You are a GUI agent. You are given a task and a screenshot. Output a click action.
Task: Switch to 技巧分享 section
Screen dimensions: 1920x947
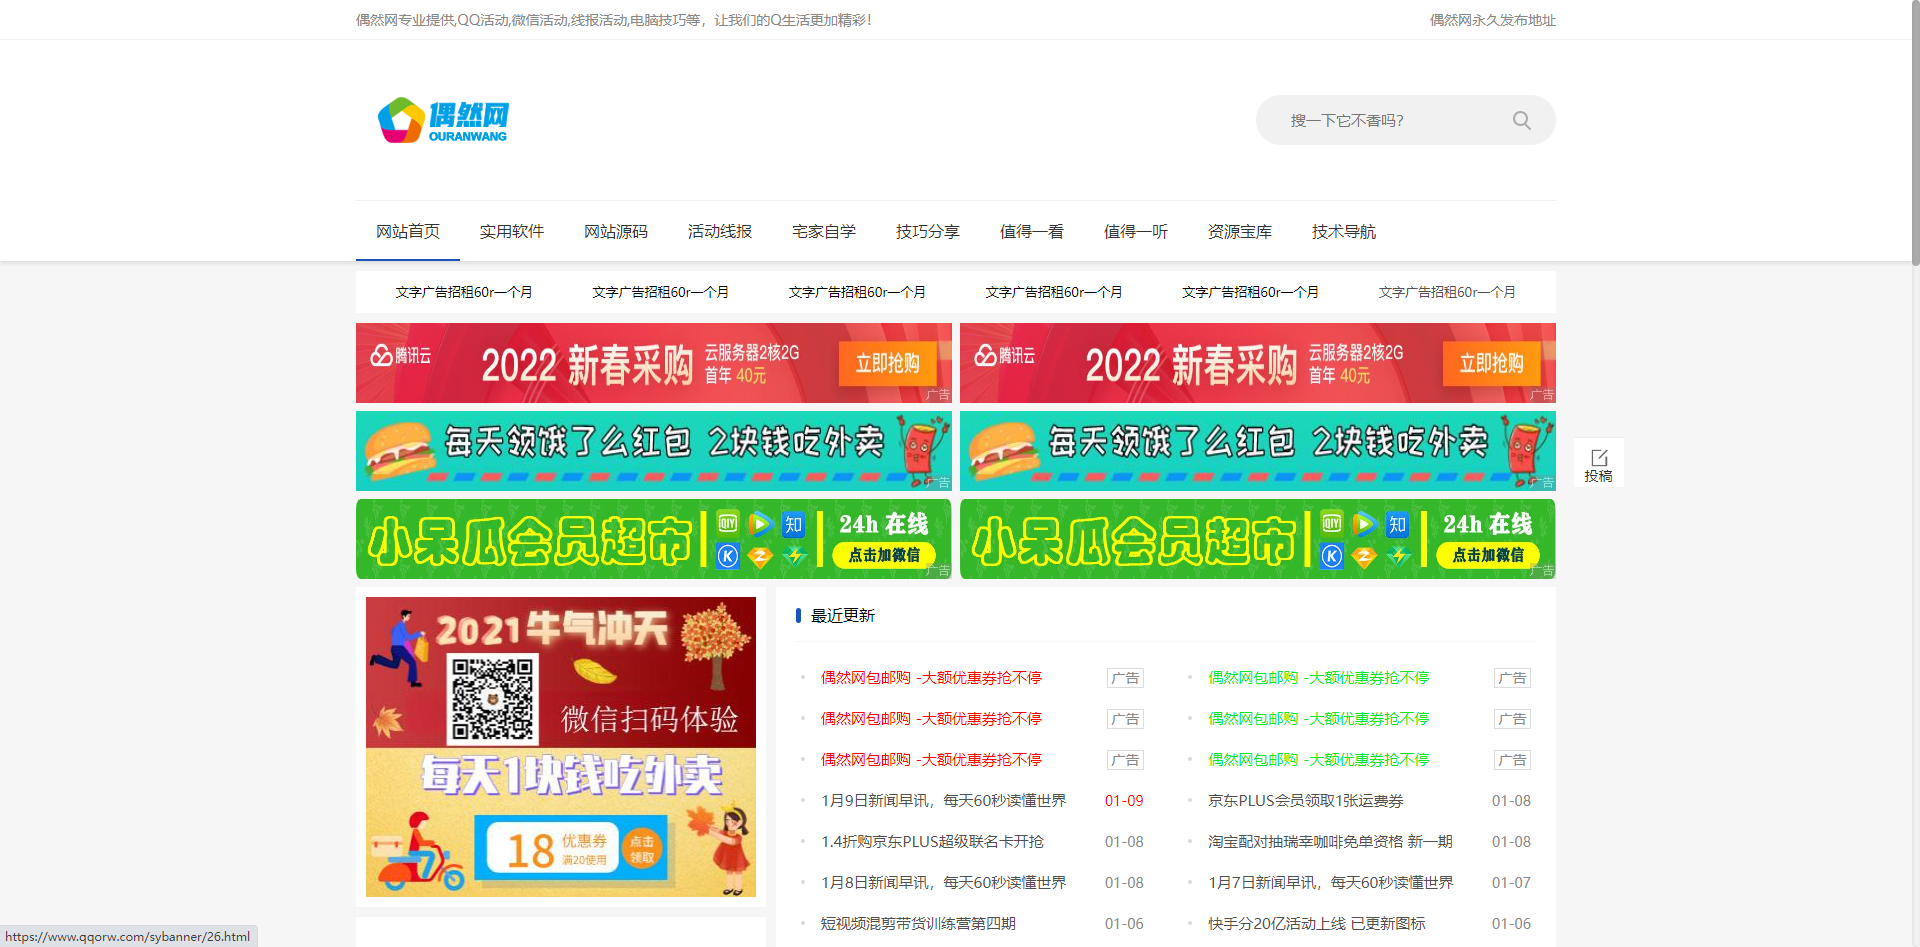[x=928, y=231]
